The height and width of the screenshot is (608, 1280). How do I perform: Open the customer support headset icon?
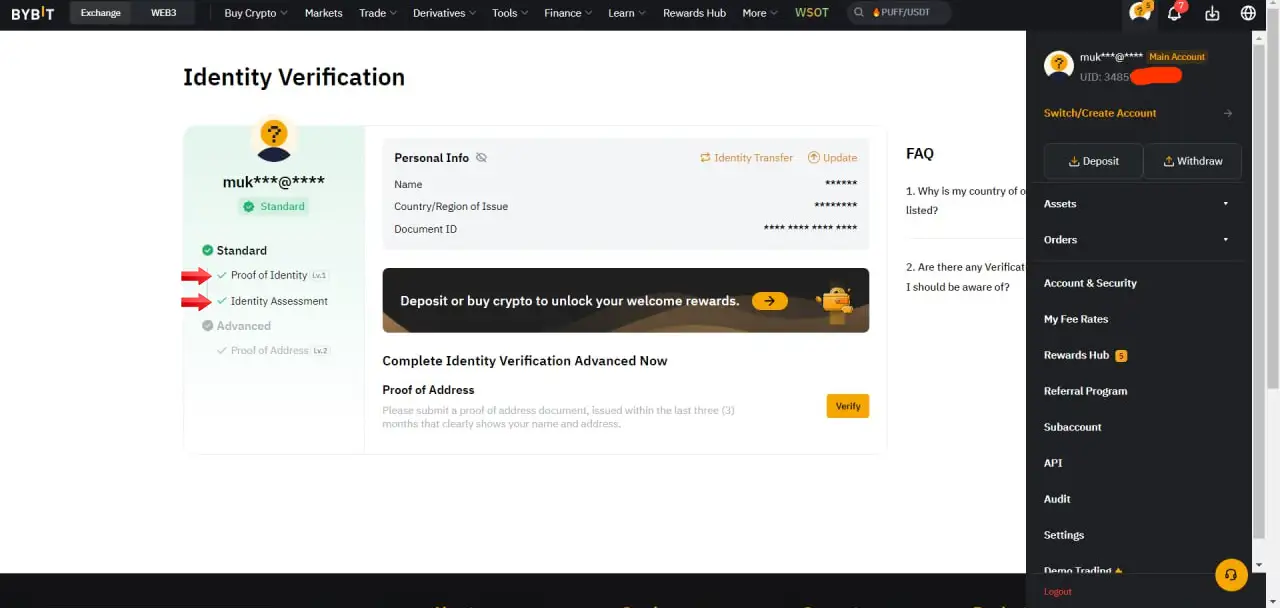click(x=1231, y=575)
